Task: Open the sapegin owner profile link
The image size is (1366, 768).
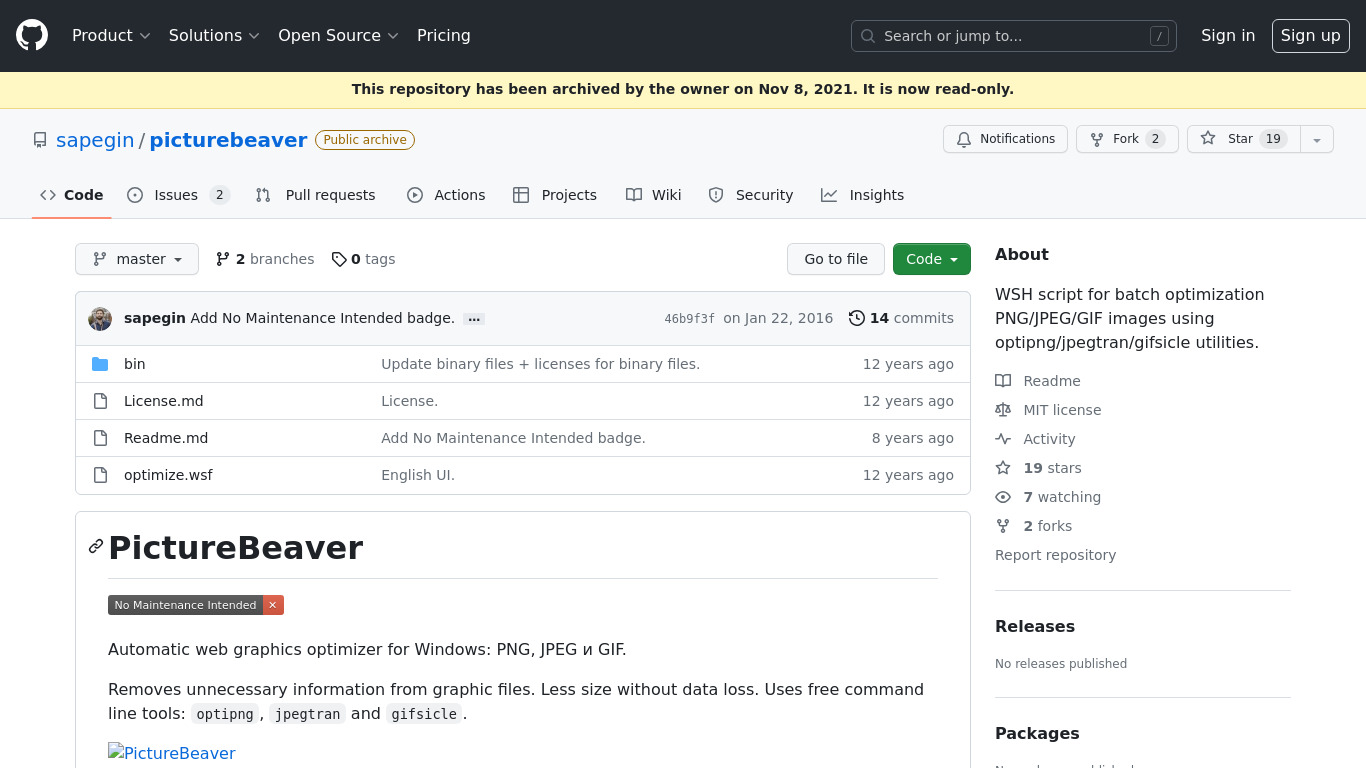Action: click(95, 140)
